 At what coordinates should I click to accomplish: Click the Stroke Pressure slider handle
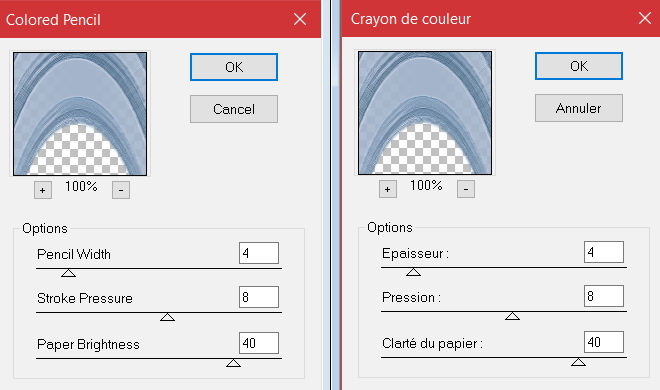coord(168,317)
